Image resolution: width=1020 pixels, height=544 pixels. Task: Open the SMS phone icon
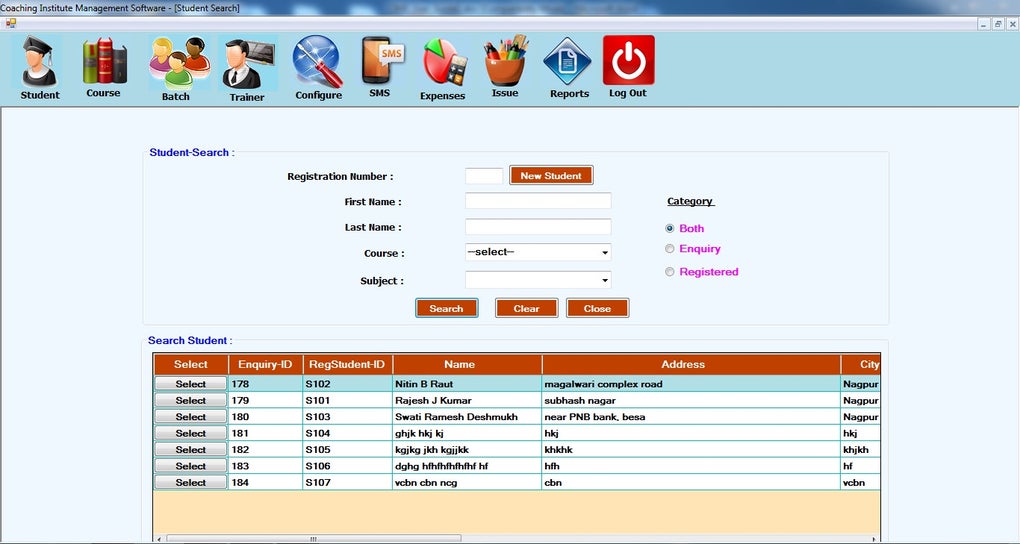(382, 61)
